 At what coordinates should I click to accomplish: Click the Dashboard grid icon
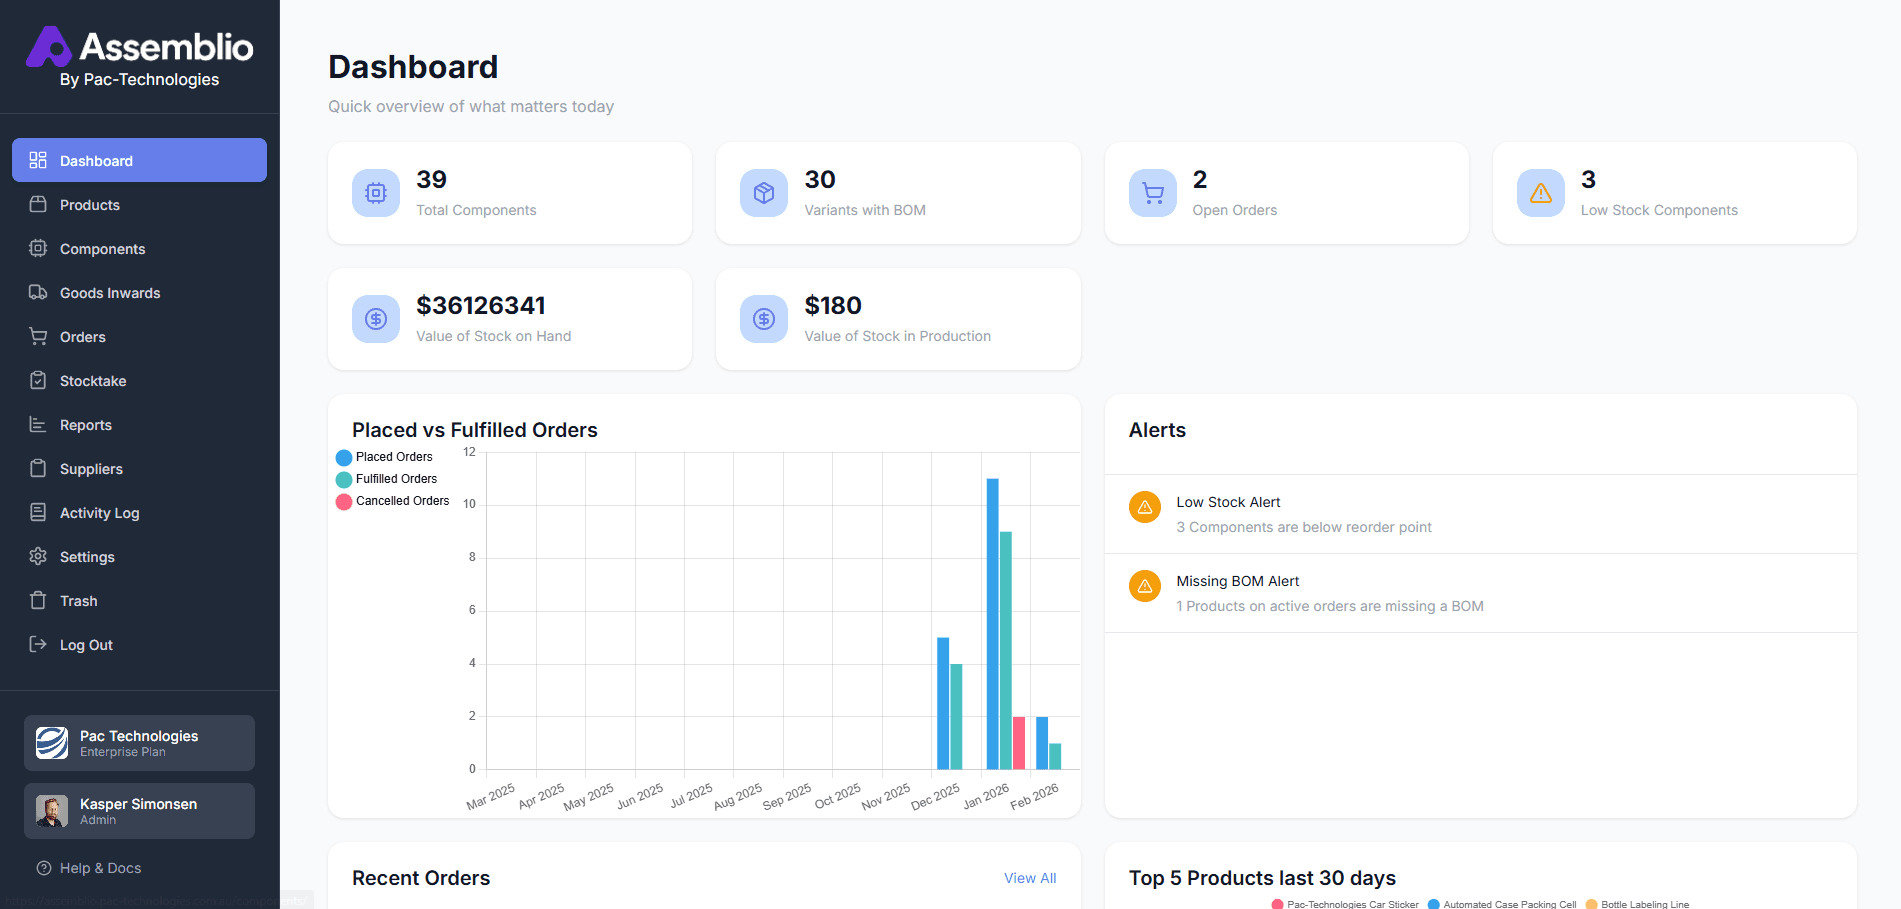coord(38,160)
